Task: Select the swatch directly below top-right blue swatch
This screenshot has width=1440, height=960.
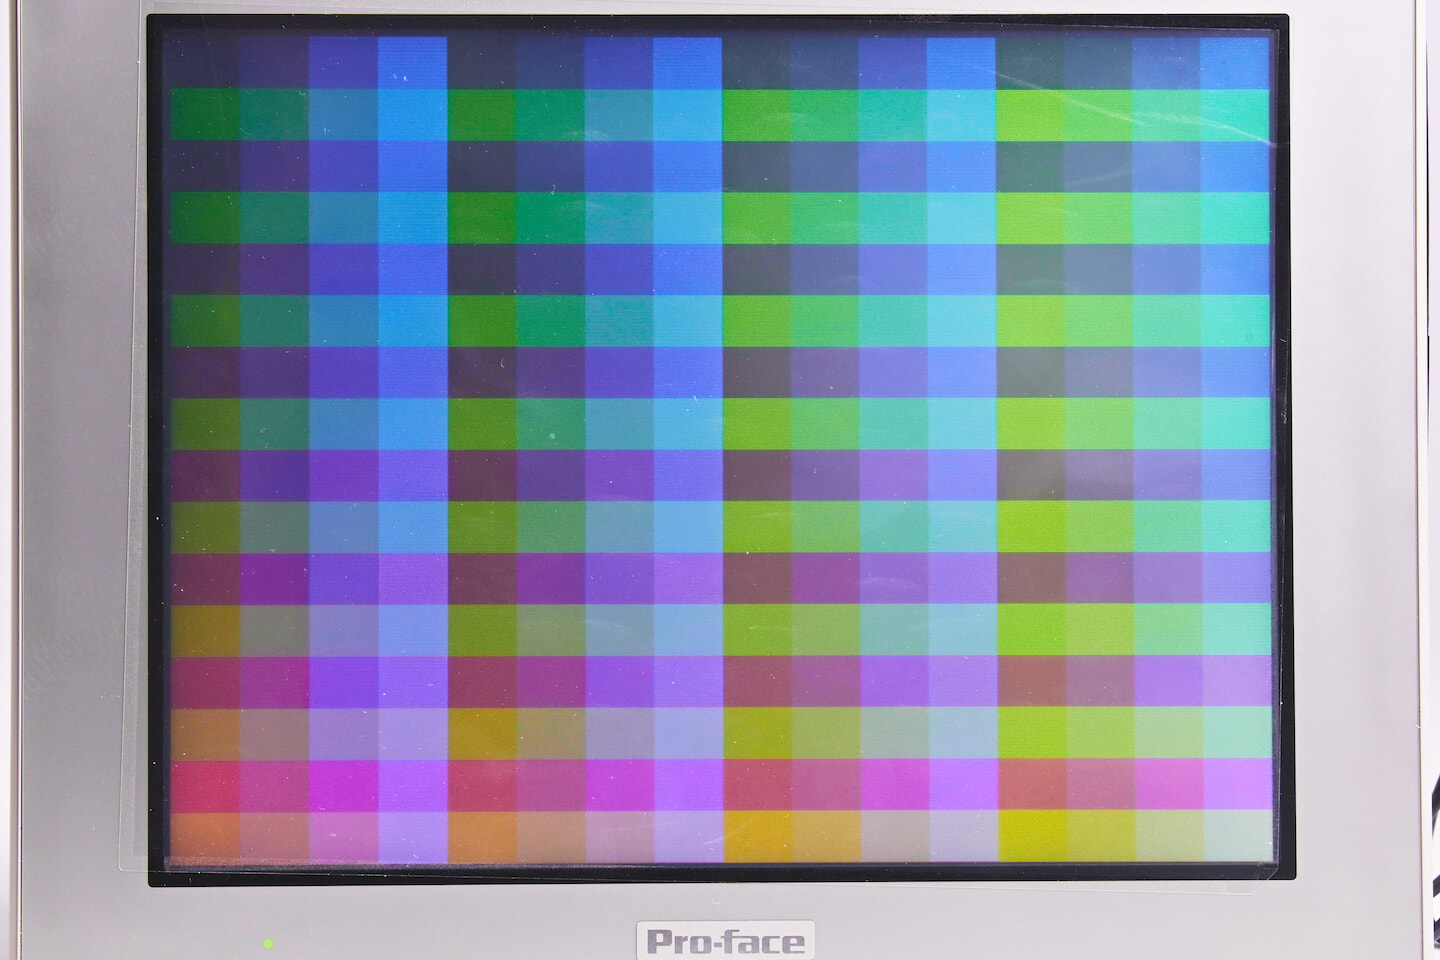Action: pos(1236,114)
